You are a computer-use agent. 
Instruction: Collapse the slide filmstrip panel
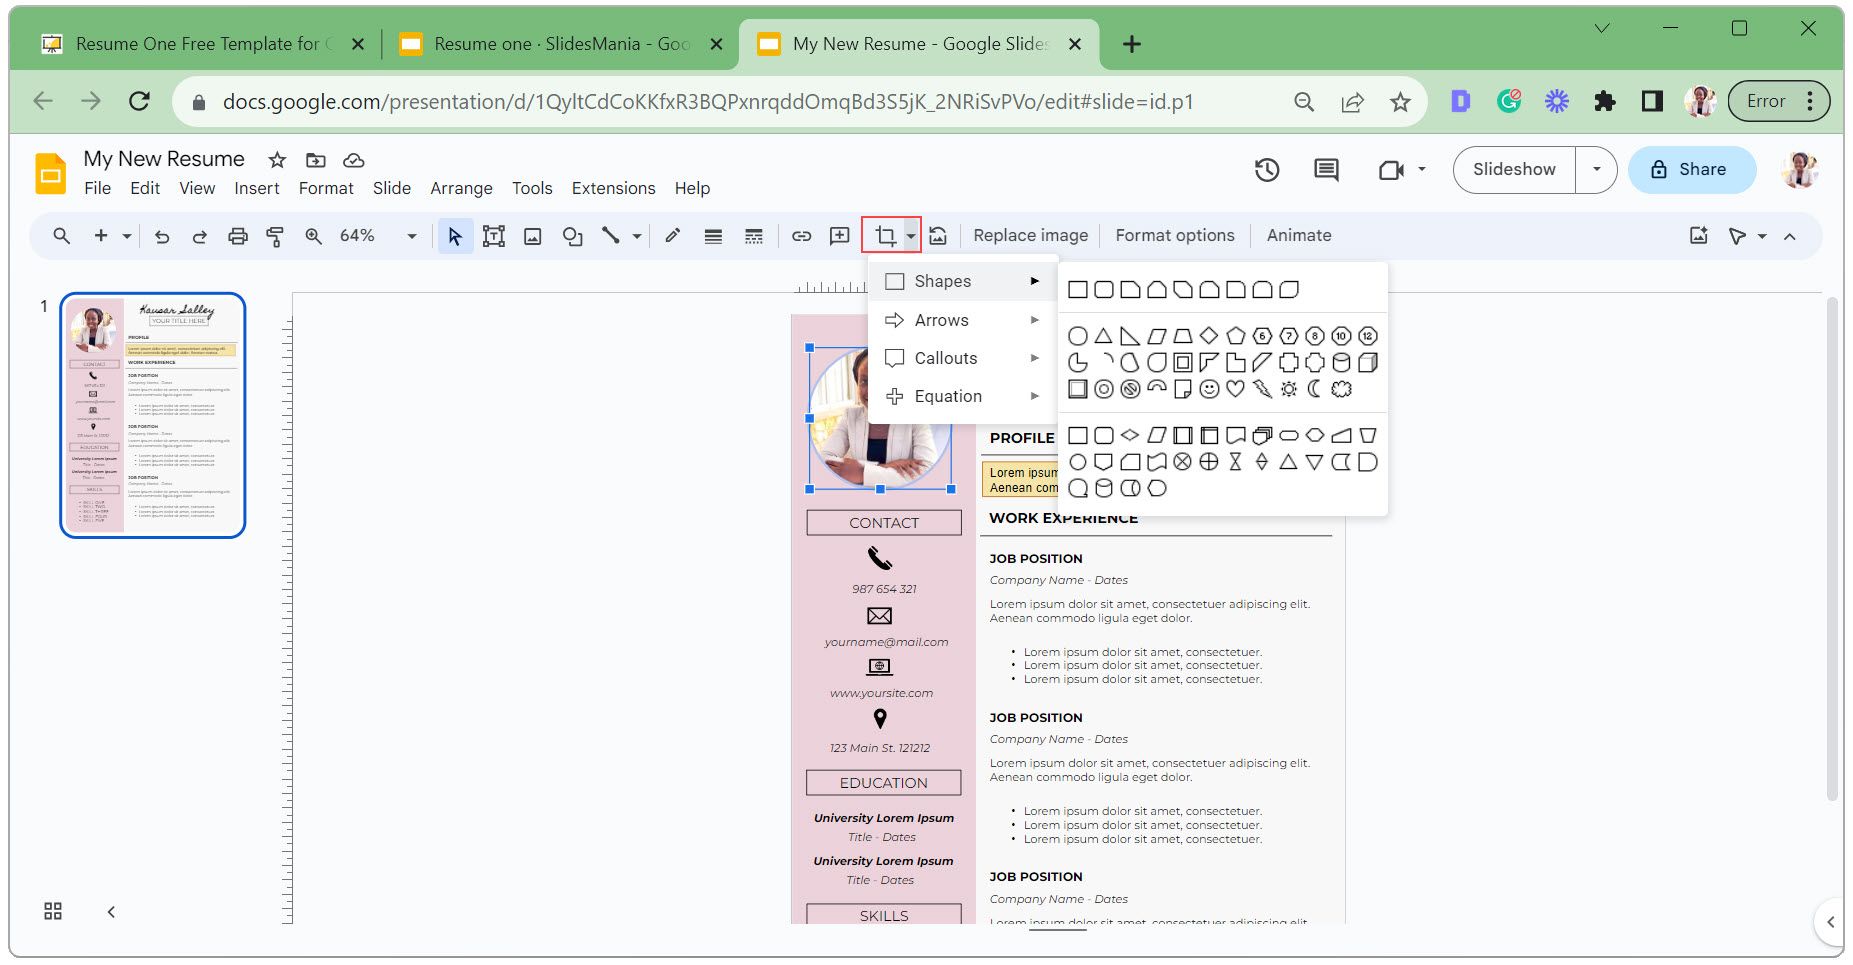111,911
